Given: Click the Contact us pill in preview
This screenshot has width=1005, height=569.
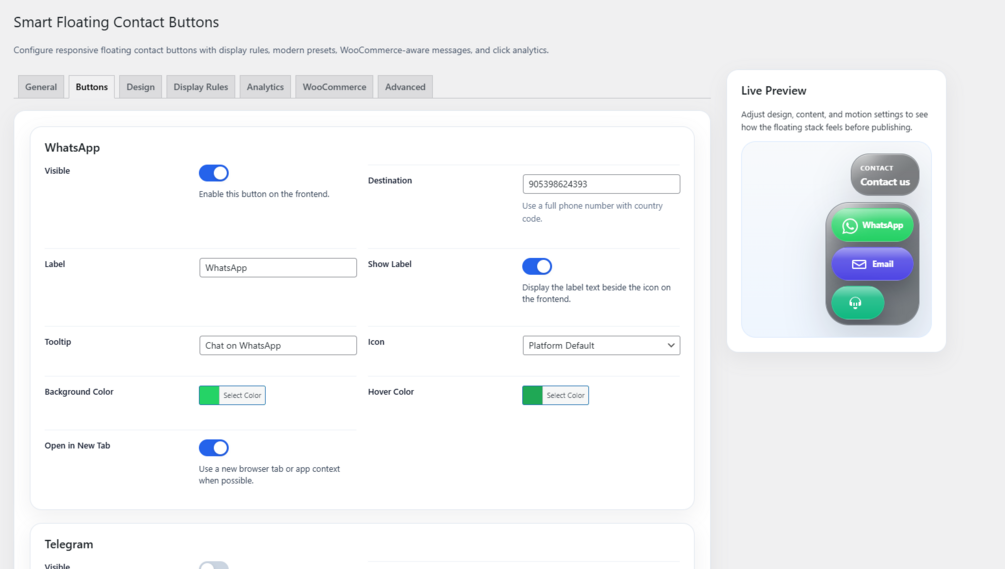Looking at the screenshot, I should 885,174.
